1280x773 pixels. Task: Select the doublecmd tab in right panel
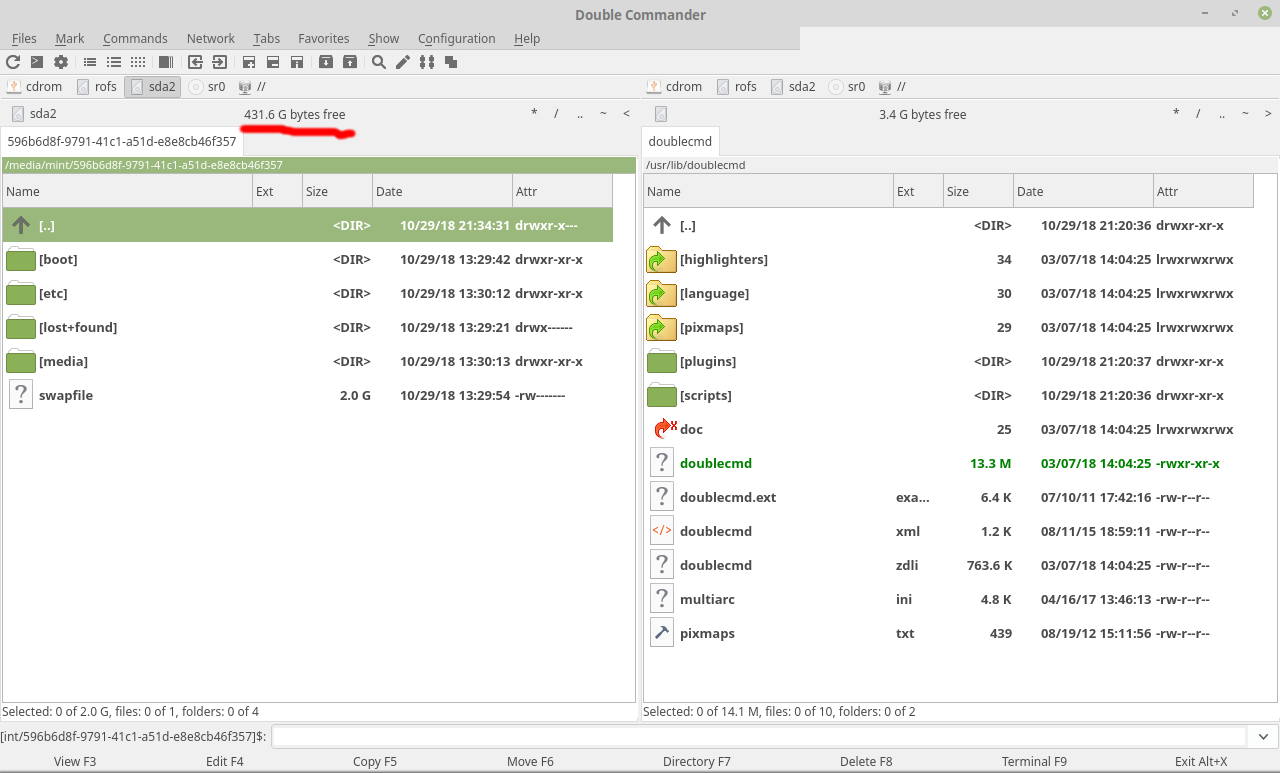coord(680,141)
